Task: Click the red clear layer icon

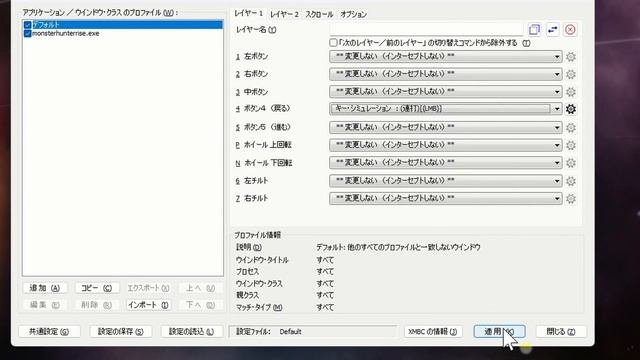Action: (x=570, y=29)
